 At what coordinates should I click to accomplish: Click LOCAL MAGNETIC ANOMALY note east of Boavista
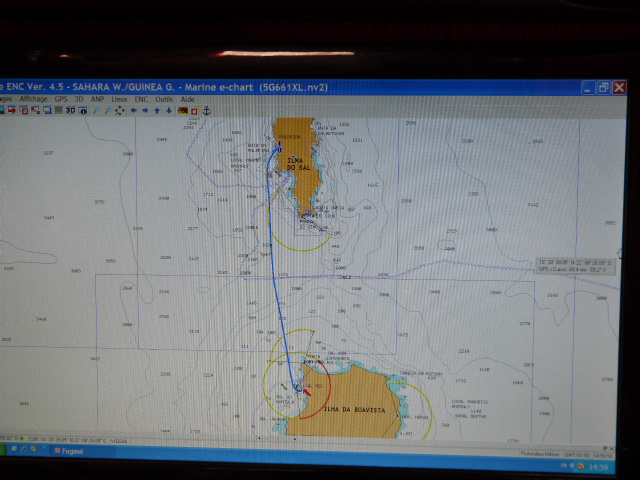tap(469, 404)
